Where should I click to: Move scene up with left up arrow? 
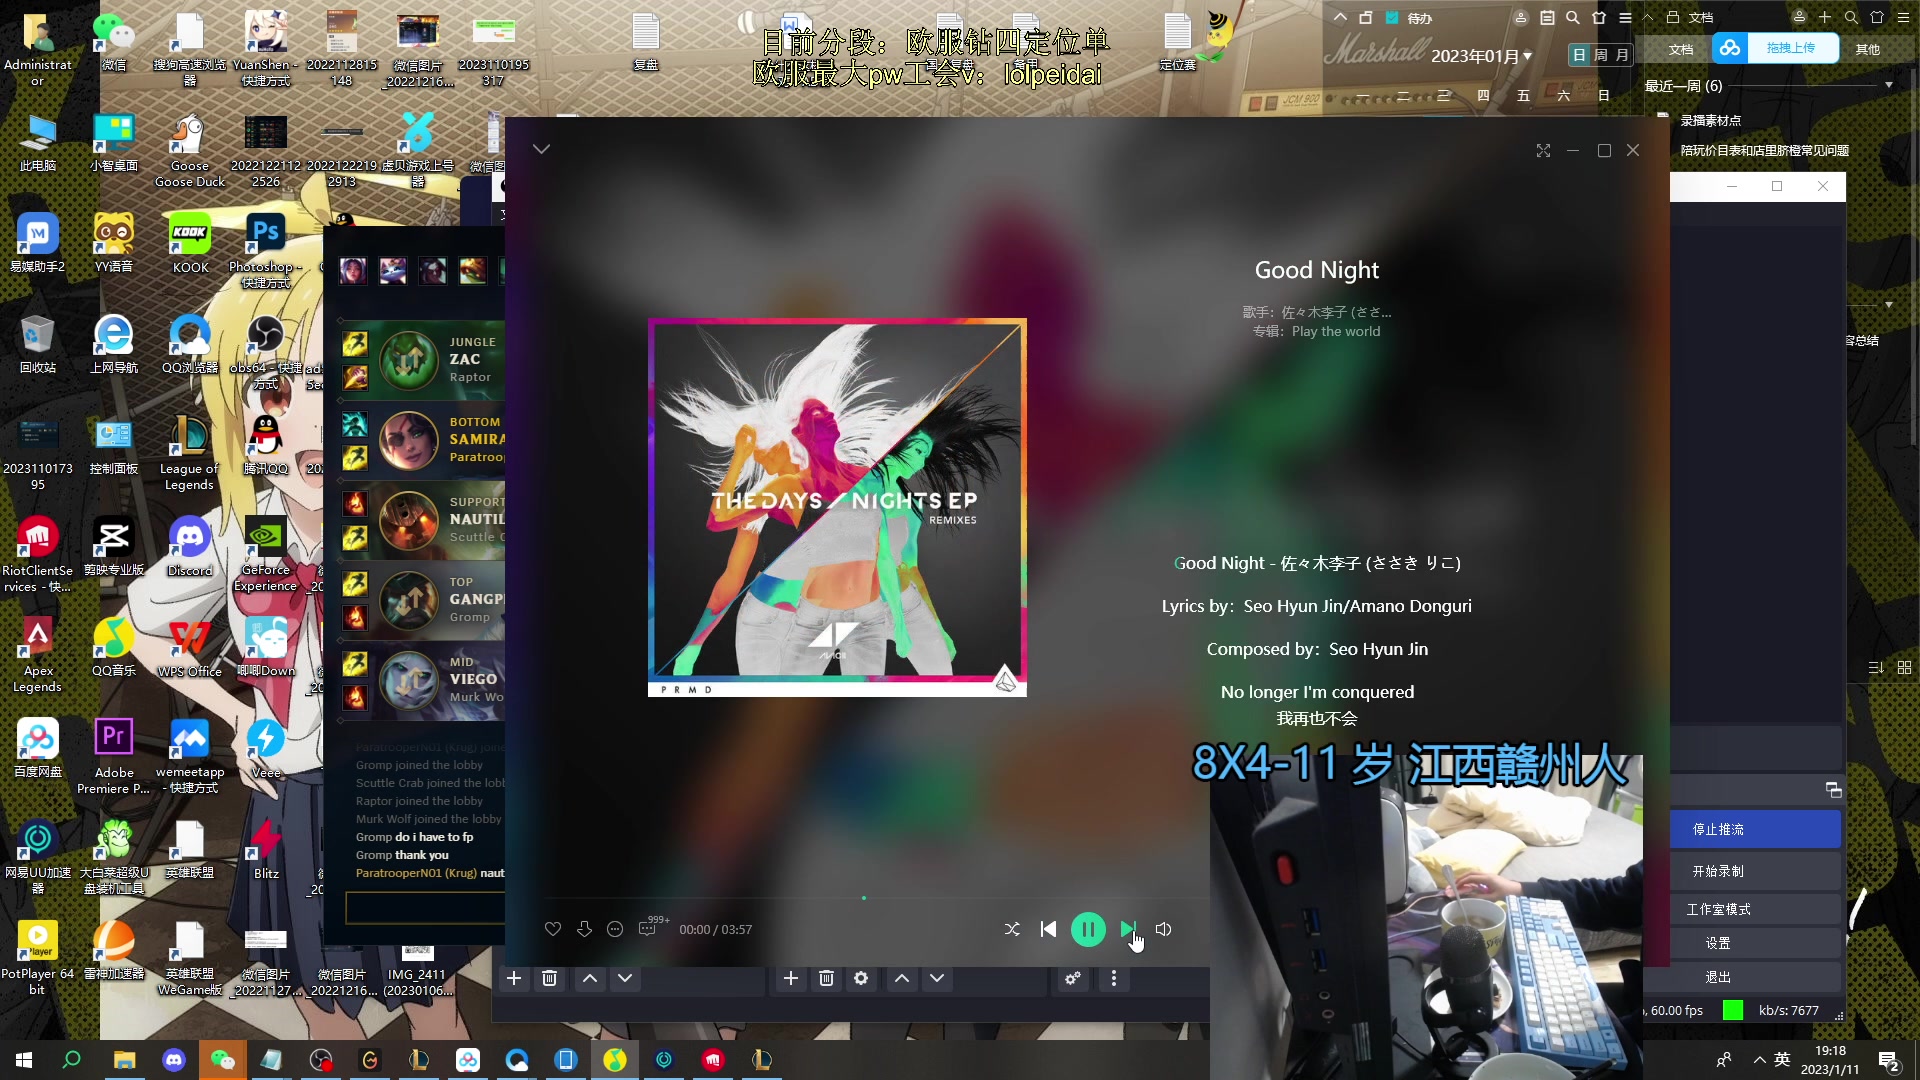pos(590,978)
